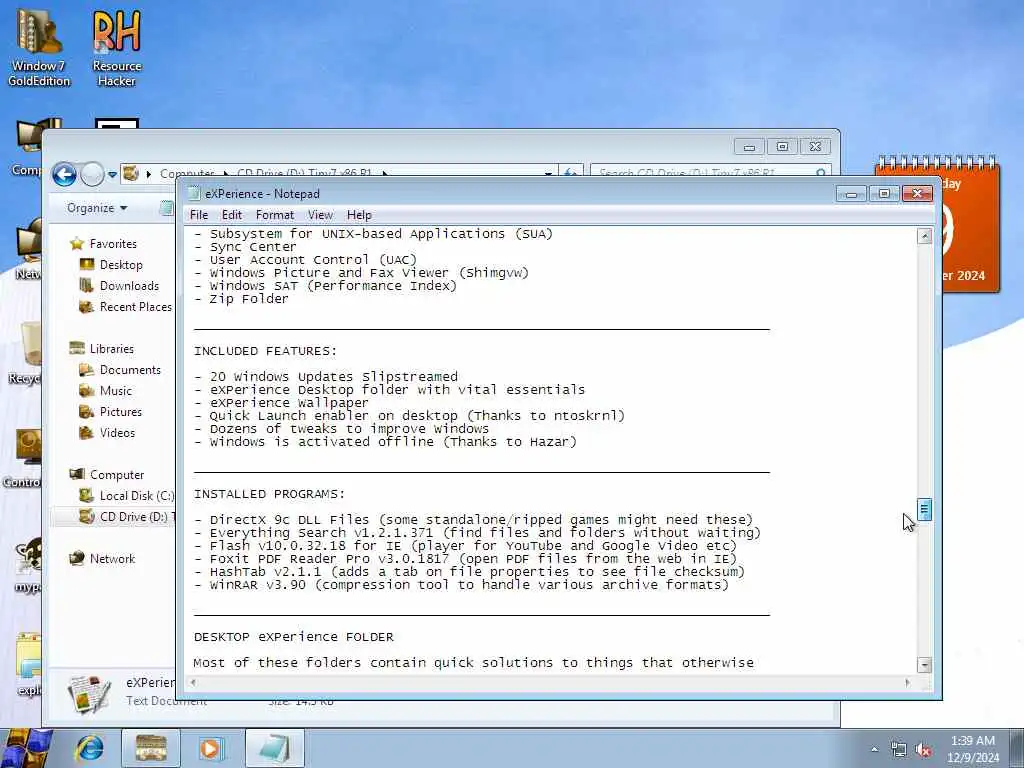Select Network in navigation pane
The image size is (1024, 768).
(112, 558)
